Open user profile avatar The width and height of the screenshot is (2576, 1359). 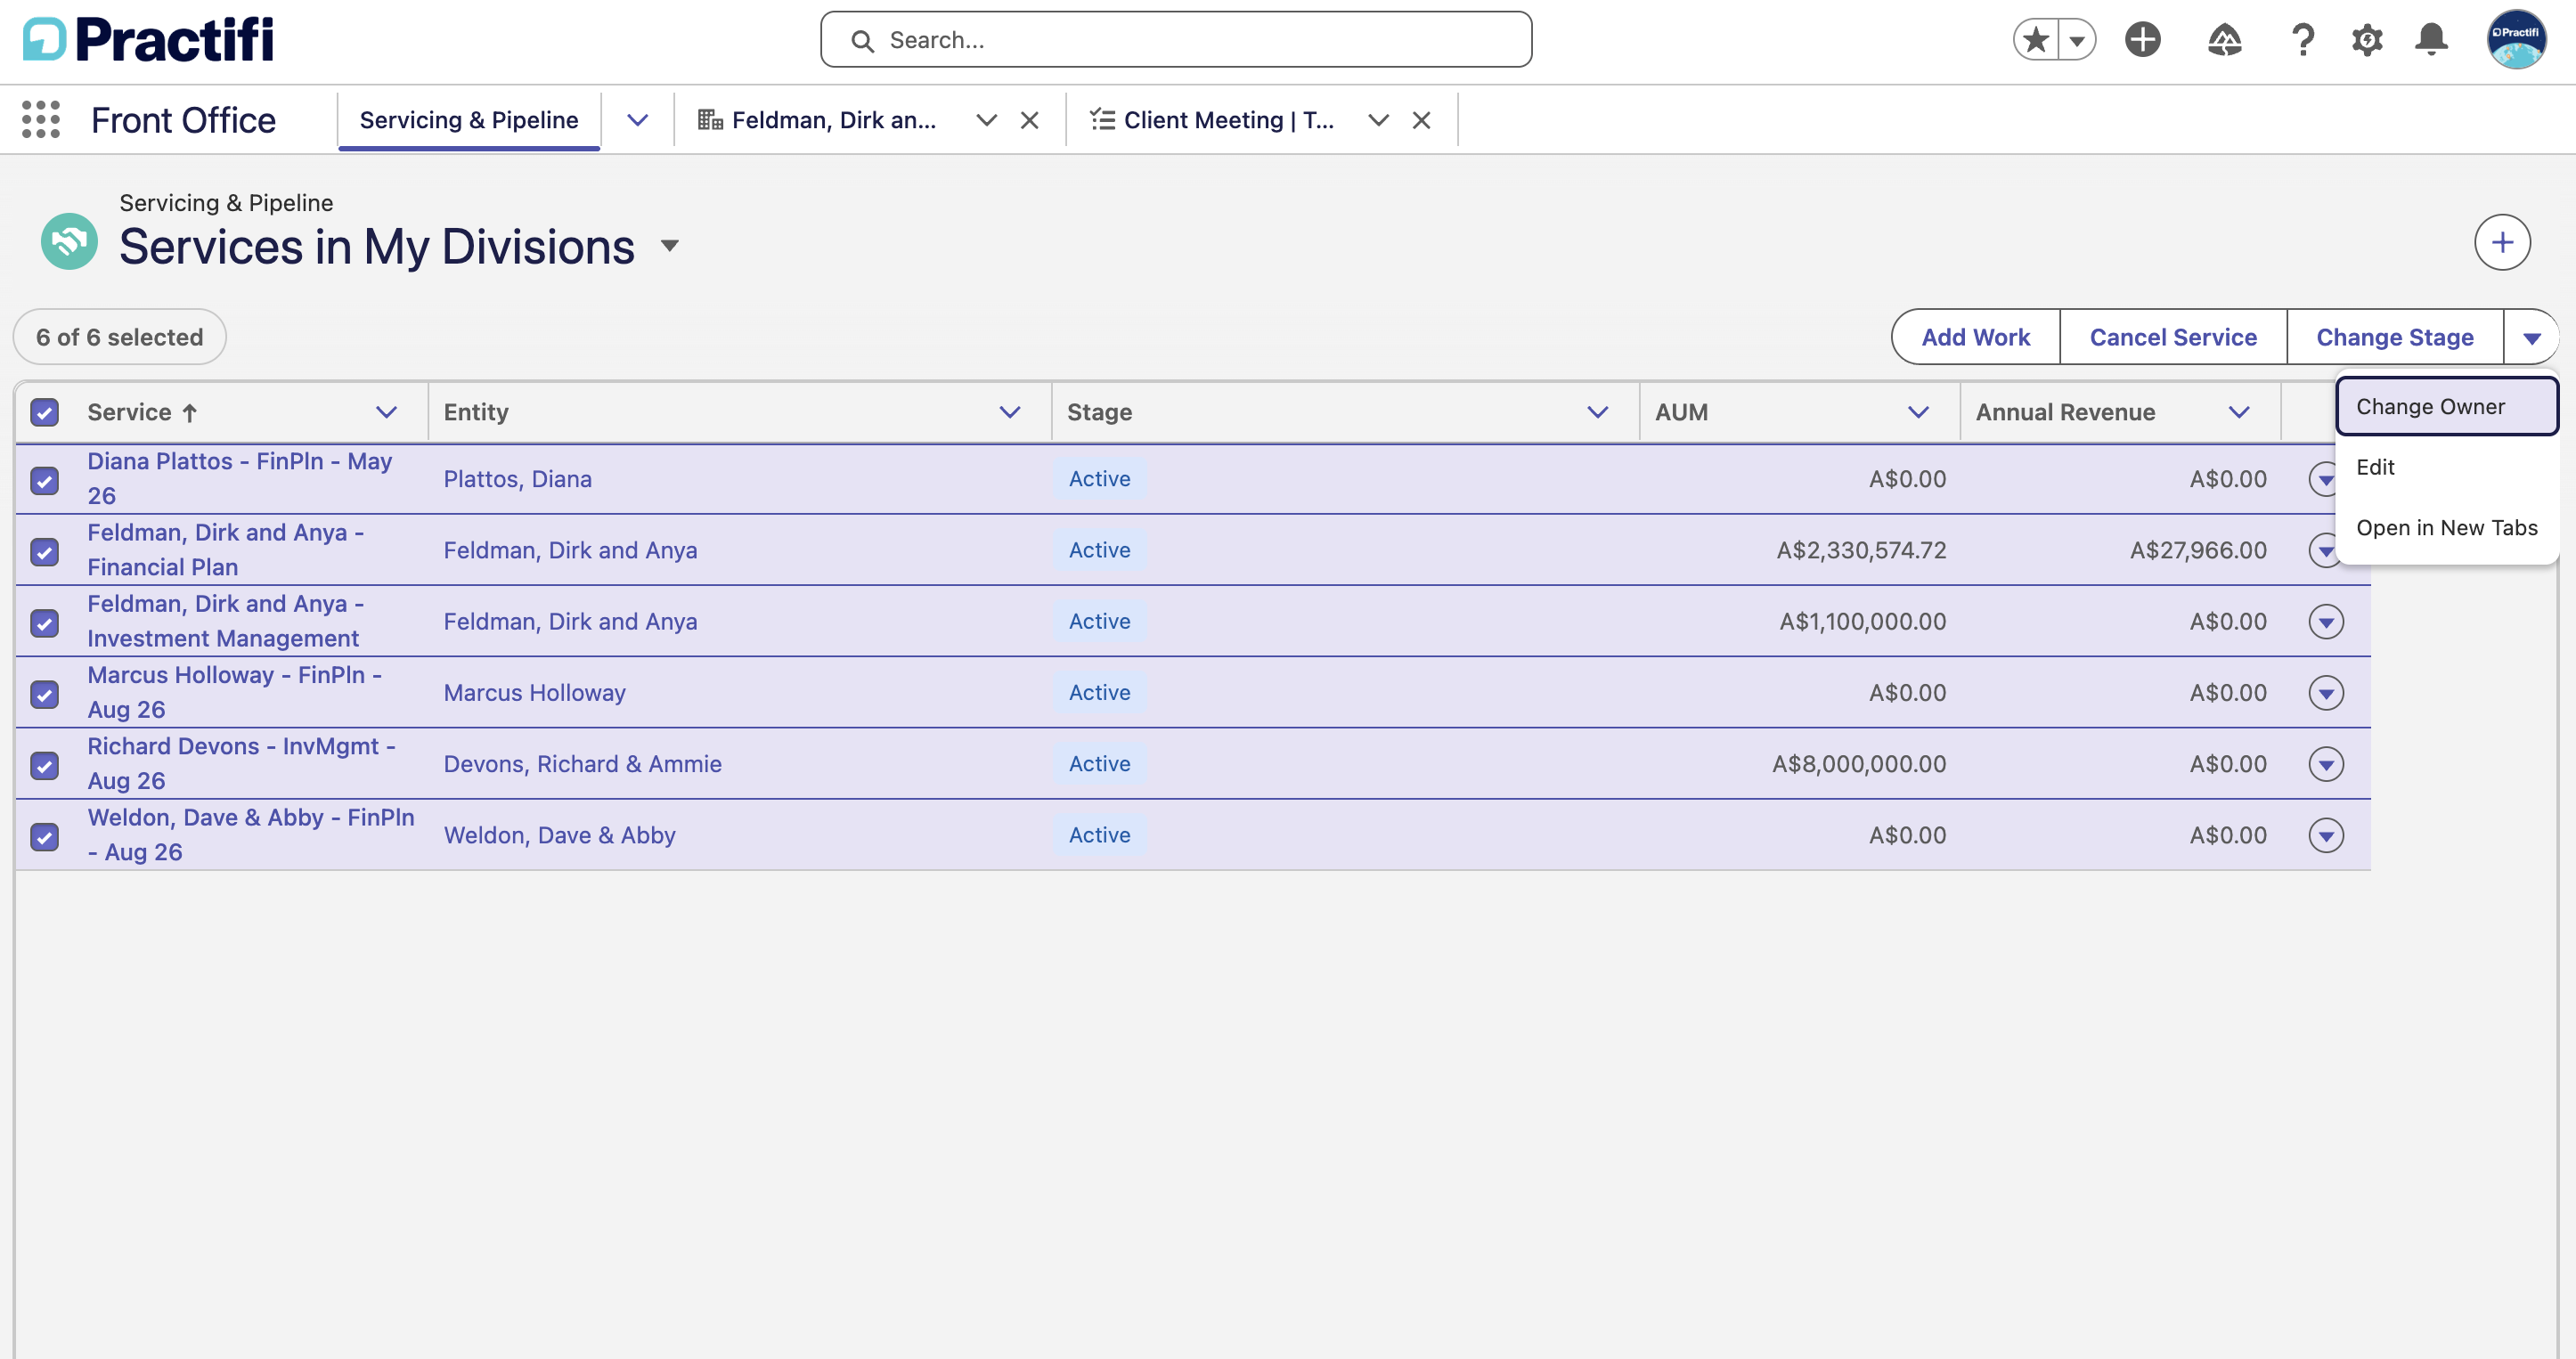click(2516, 40)
